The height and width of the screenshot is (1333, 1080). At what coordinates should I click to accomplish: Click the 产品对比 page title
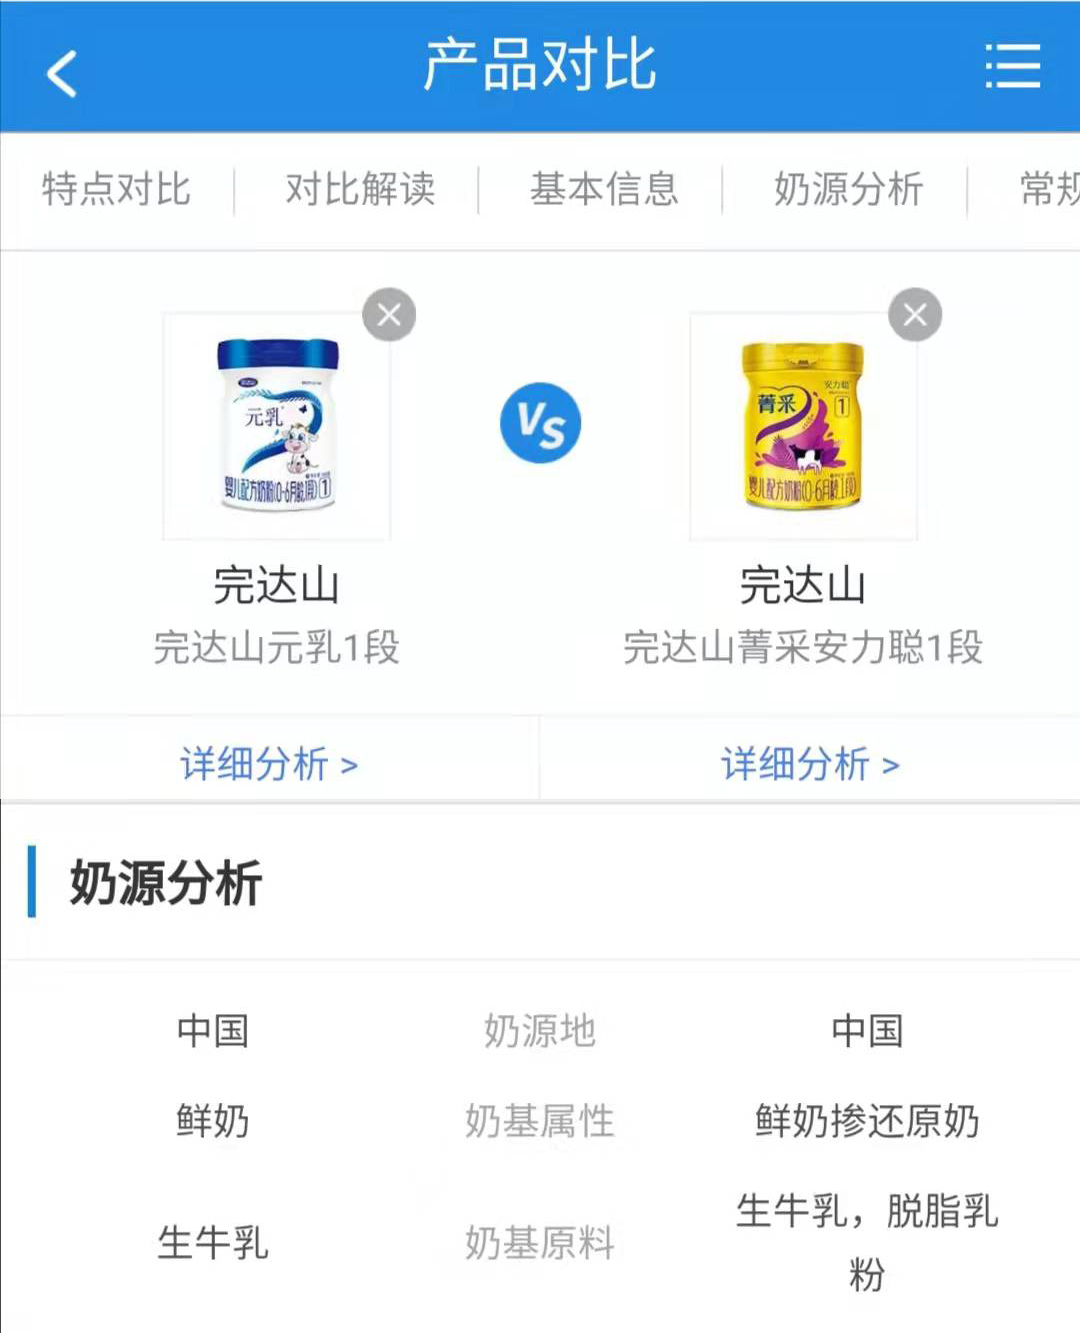[x=540, y=66]
